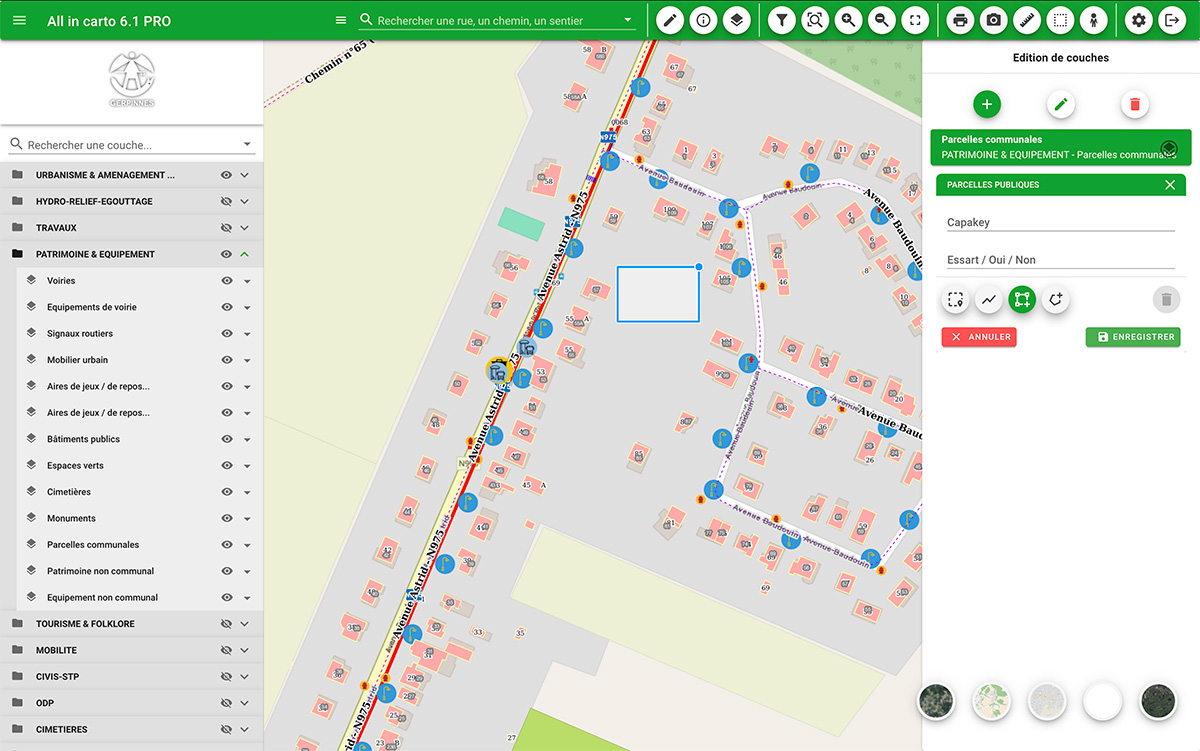Viewport: 1200px width, 751px height.
Task: Select the ruler measurement tool
Action: click(x=1027, y=20)
